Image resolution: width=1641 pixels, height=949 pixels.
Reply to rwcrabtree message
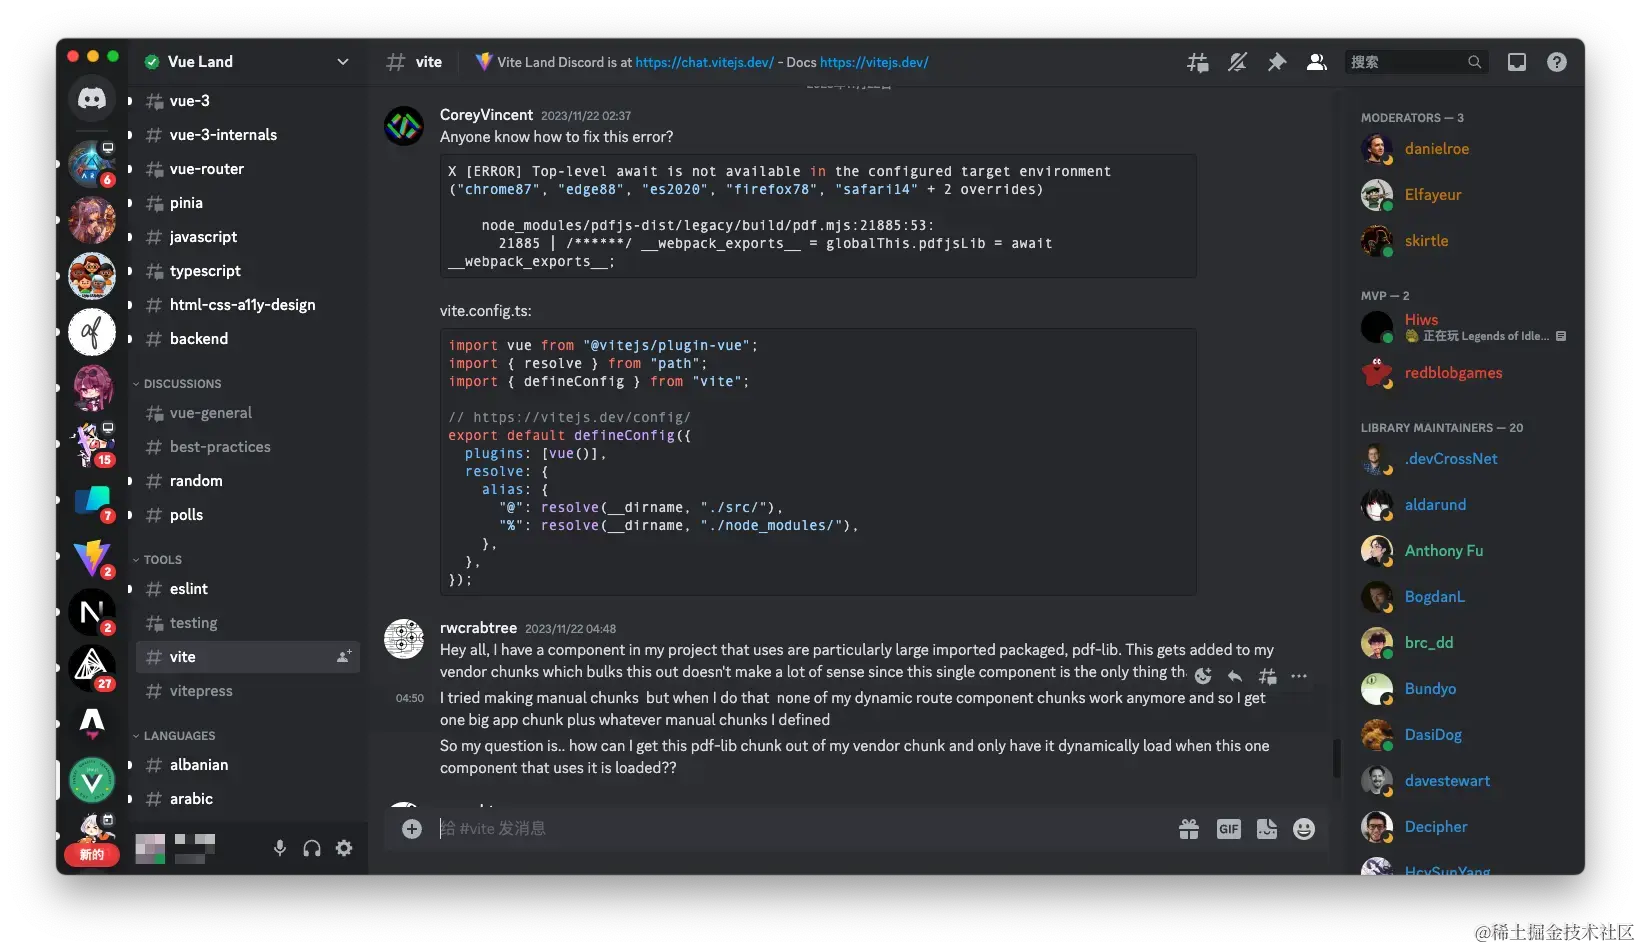click(x=1235, y=676)
